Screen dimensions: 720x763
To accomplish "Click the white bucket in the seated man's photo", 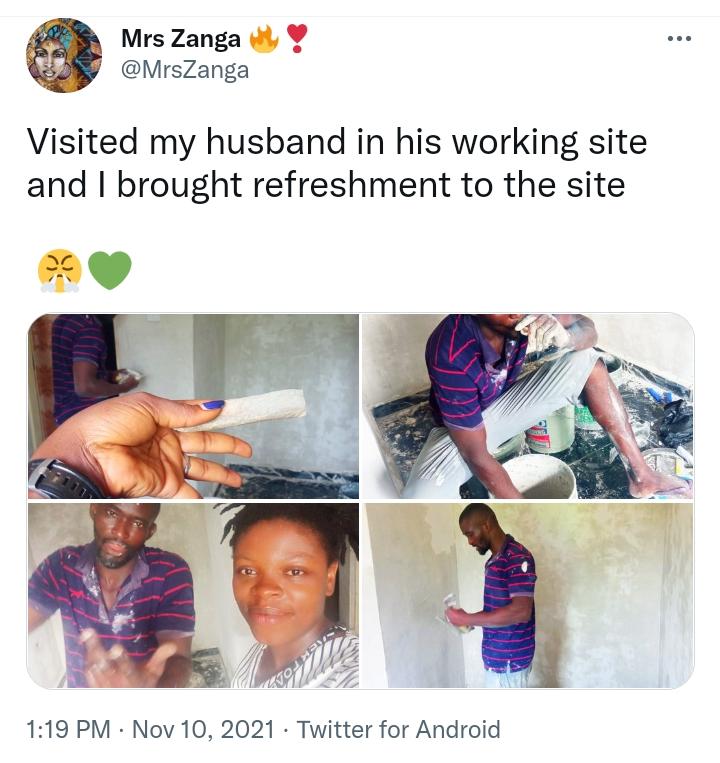I will pos(540,477).
